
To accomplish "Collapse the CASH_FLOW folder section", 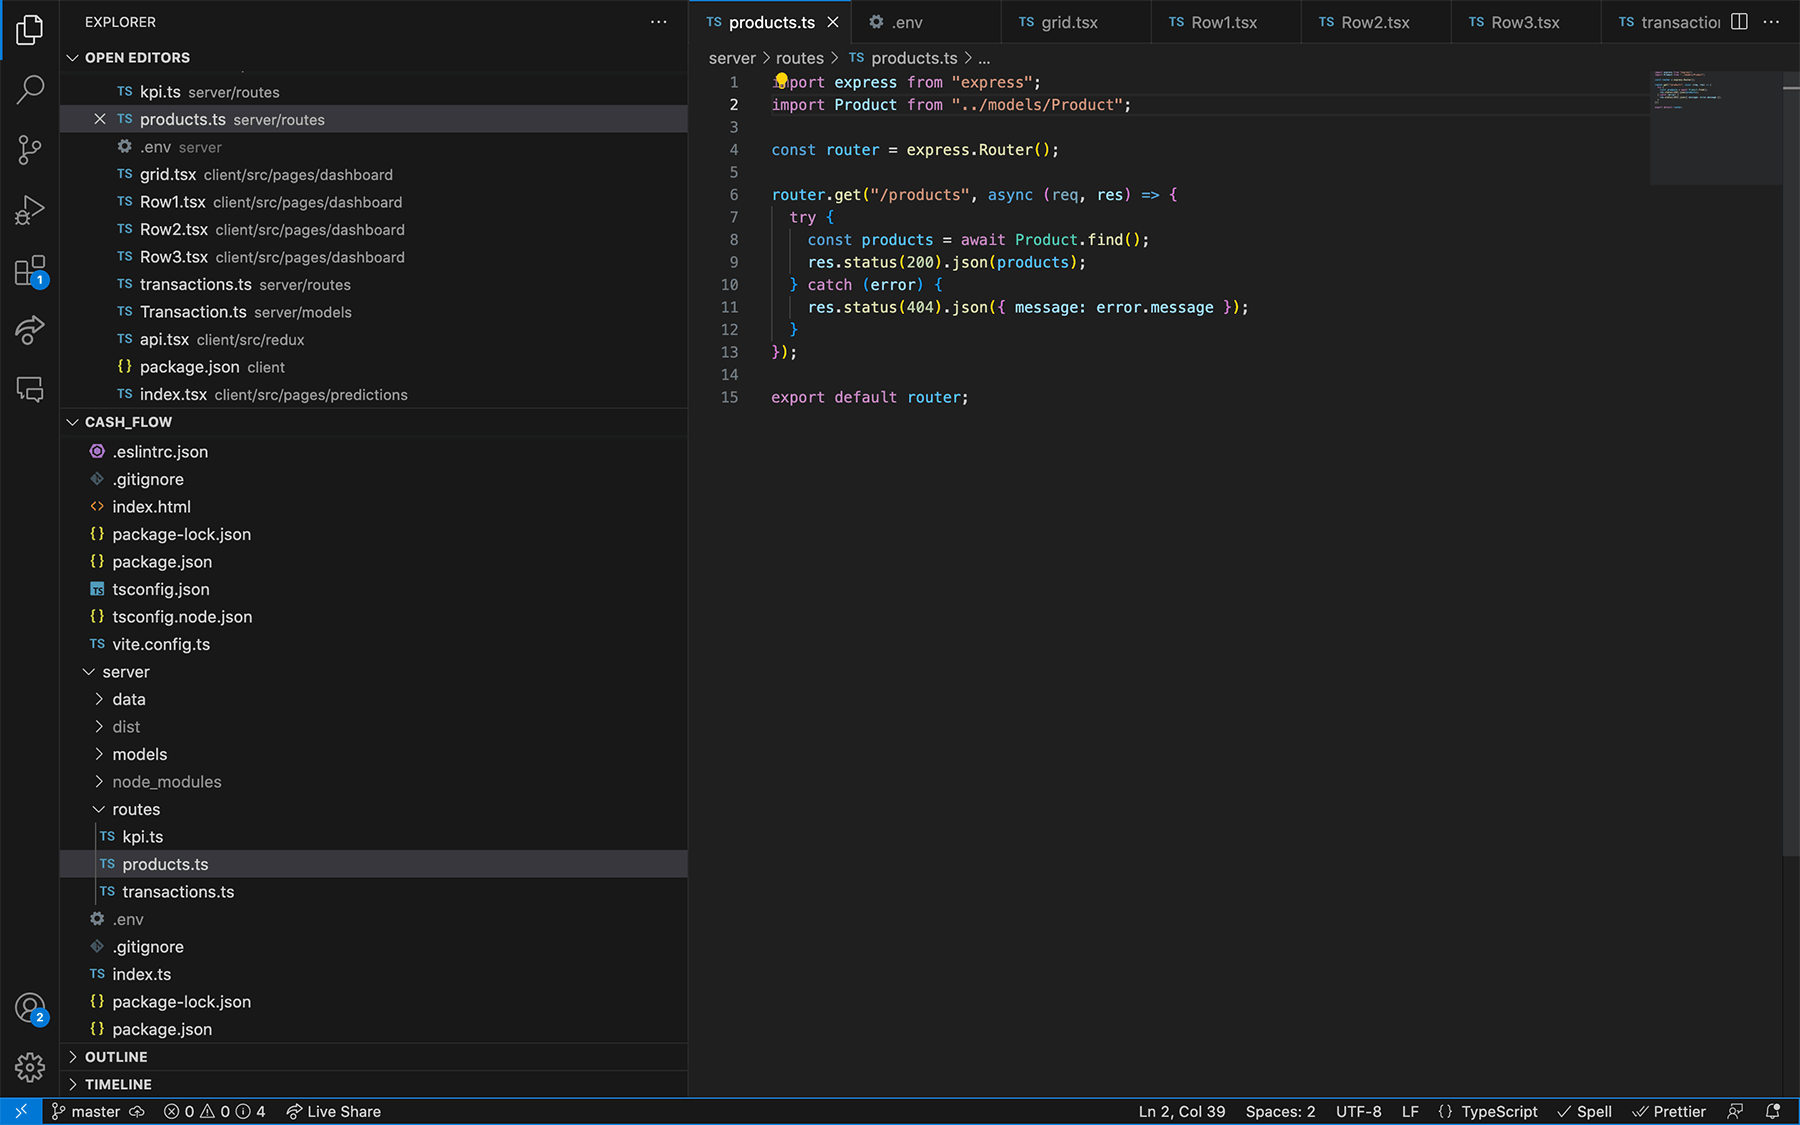I will coord(374,422).
